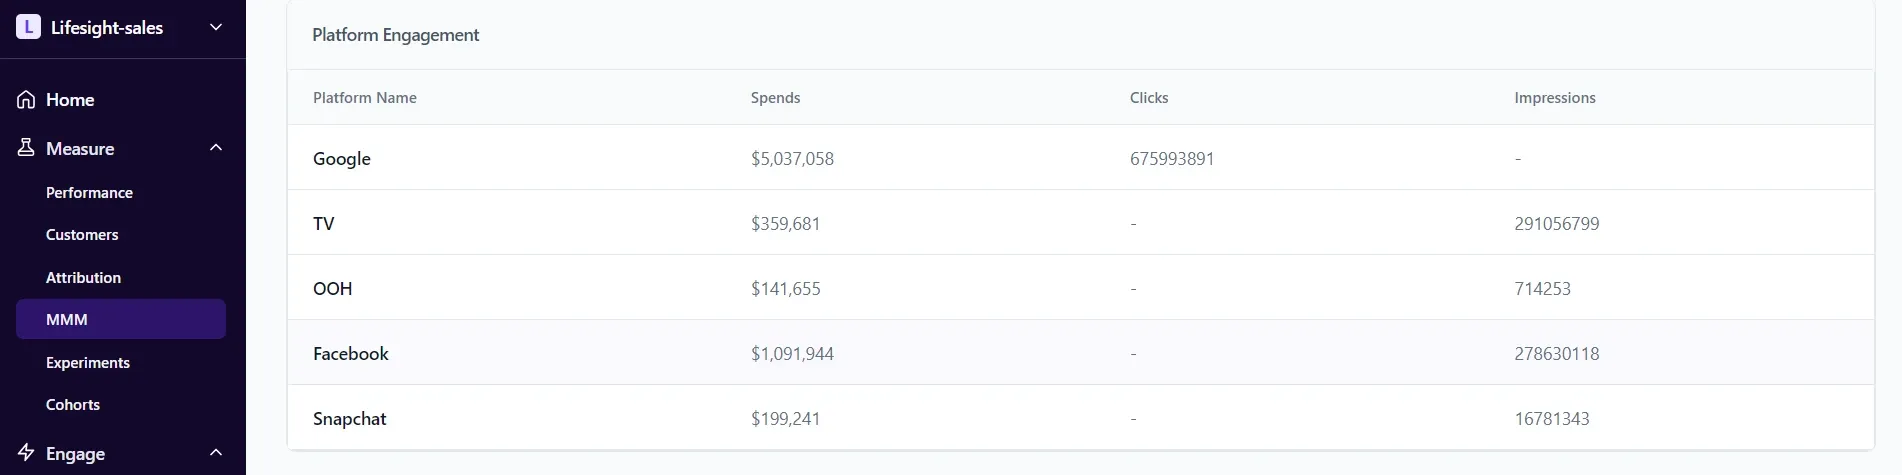The image size is (1902, 475).
Task: Click the Engage lightning bolt icon
Action: pos(26,453)
